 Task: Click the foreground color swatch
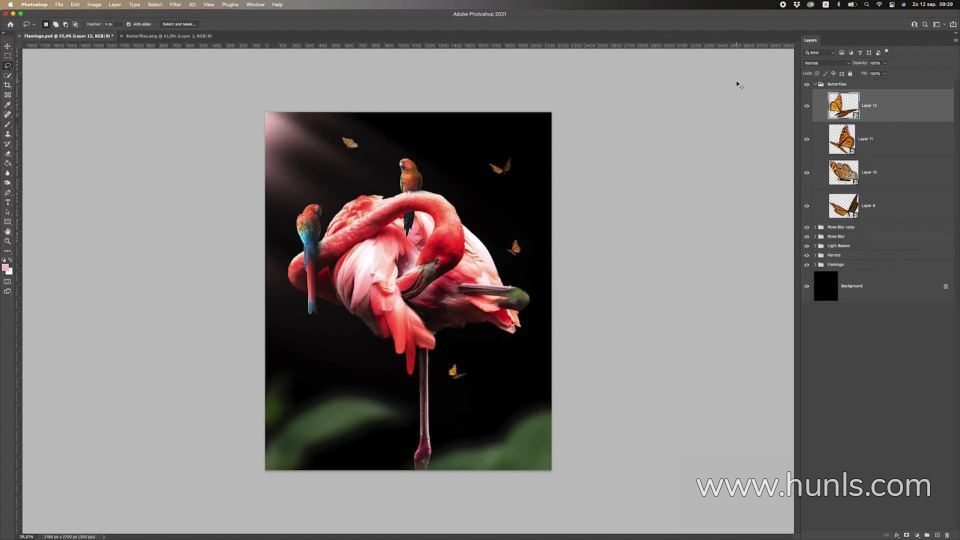tap(5, 267)
